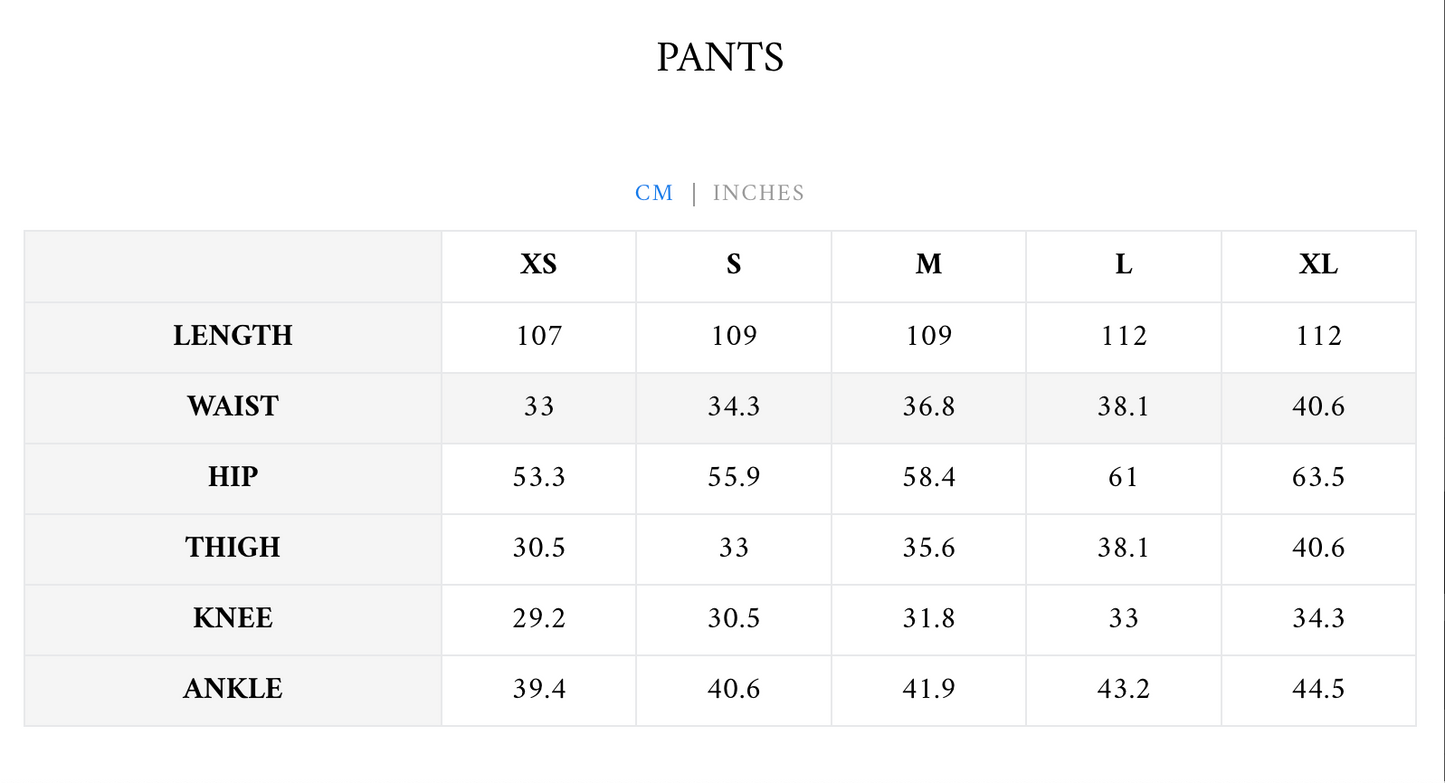
Task: Click the XS length value 107
Action: [539, 336]
